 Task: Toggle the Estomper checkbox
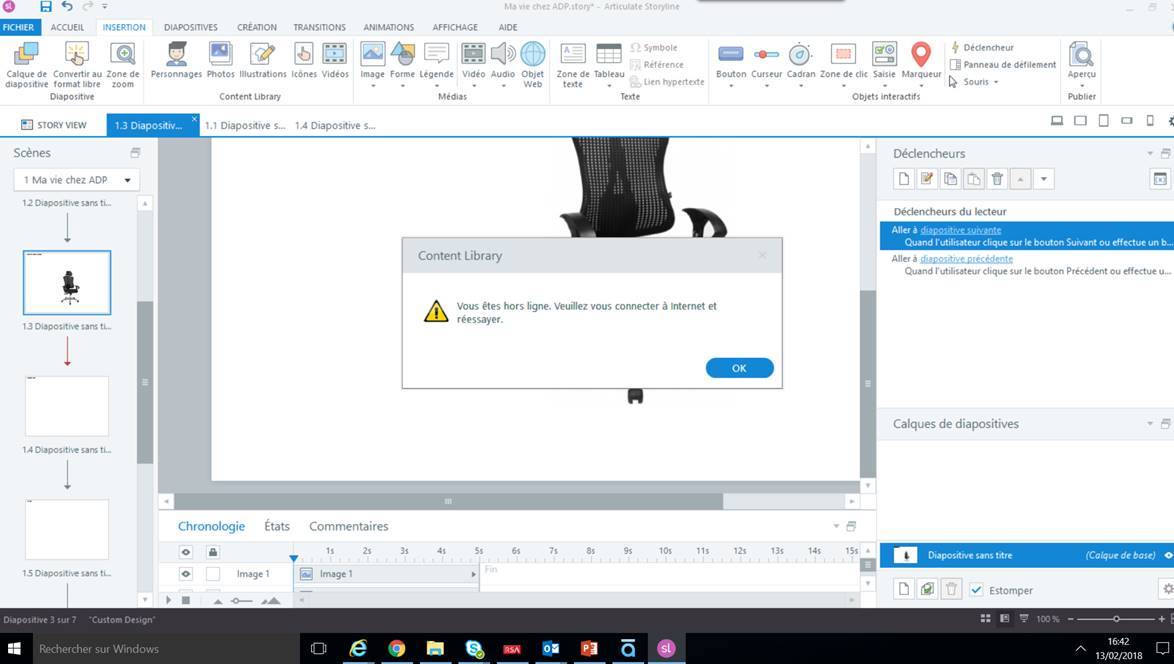(x=976, y=590)
